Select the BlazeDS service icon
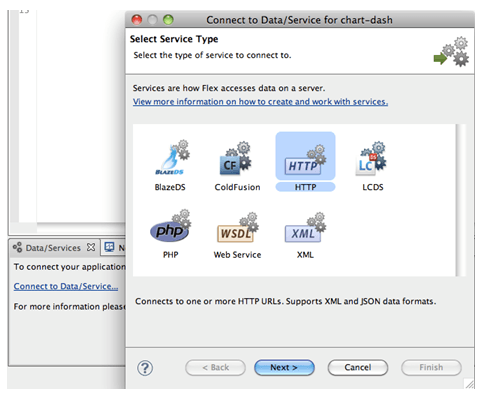 (172, 158)
